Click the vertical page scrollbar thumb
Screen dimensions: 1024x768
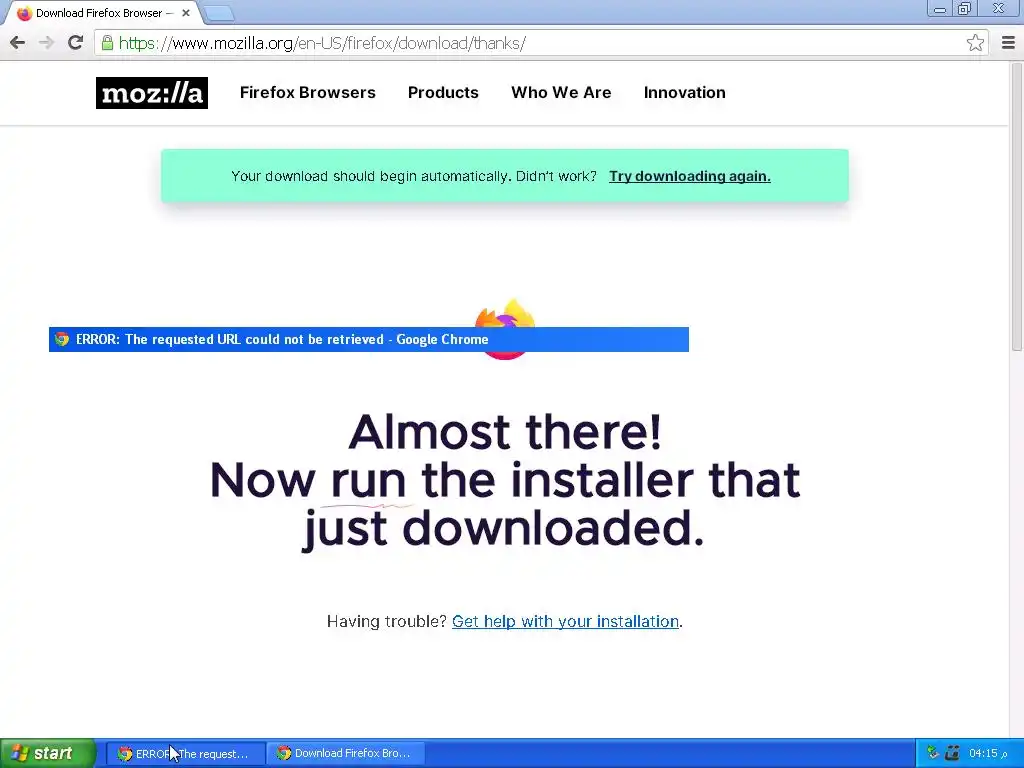[1017, 207]
